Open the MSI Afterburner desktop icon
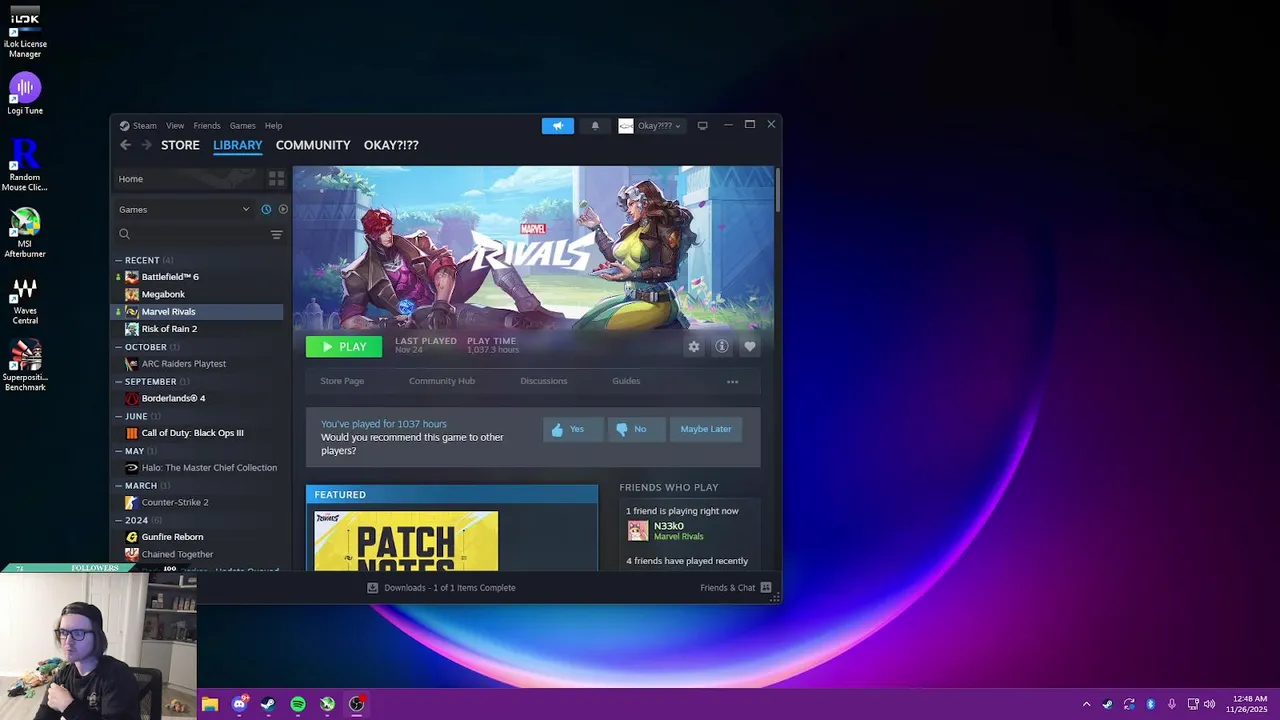 click(25, 233)
